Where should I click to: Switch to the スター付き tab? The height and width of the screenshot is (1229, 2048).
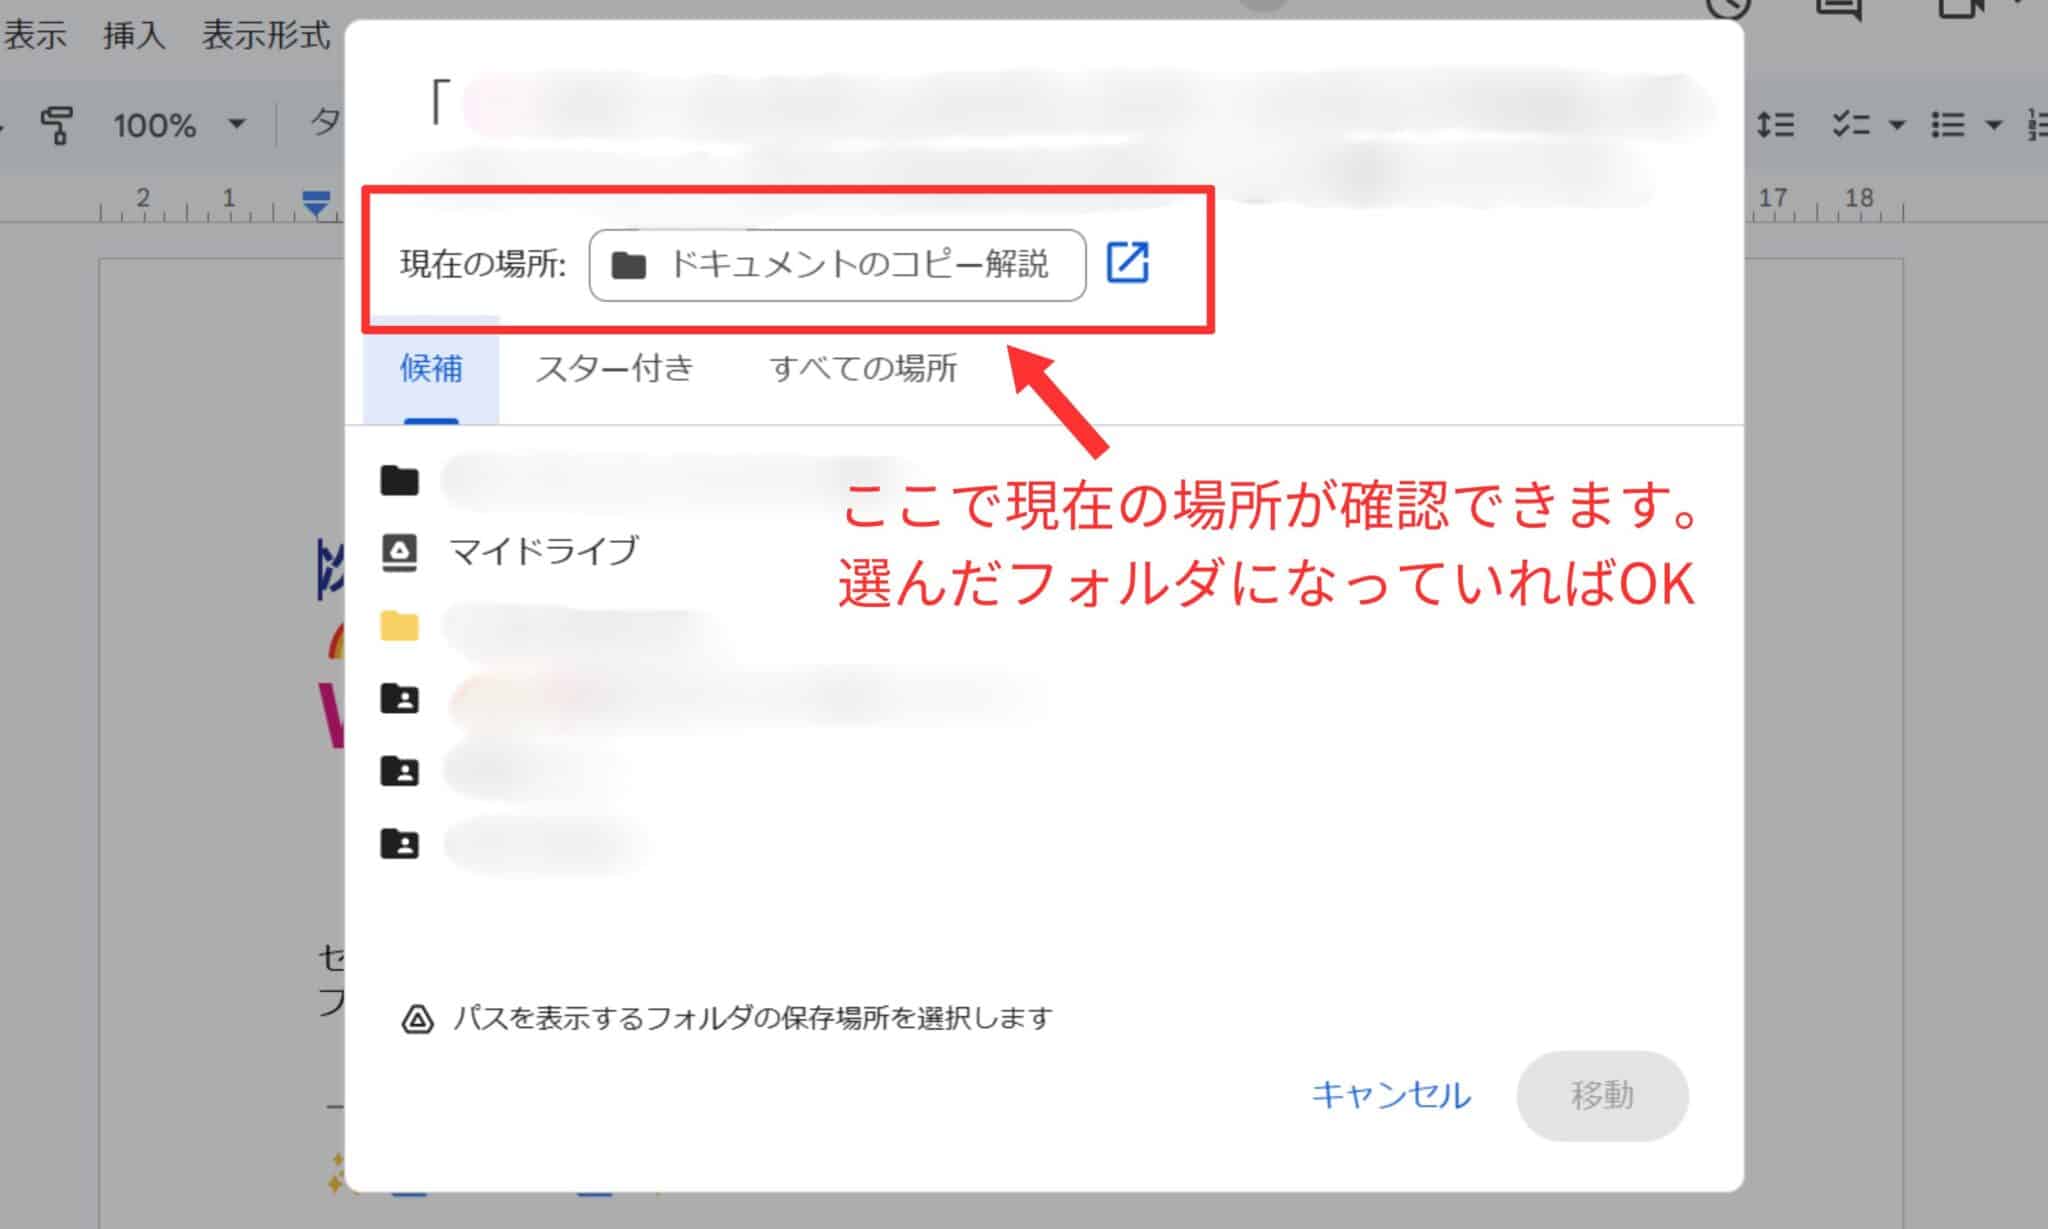[614, 369]
